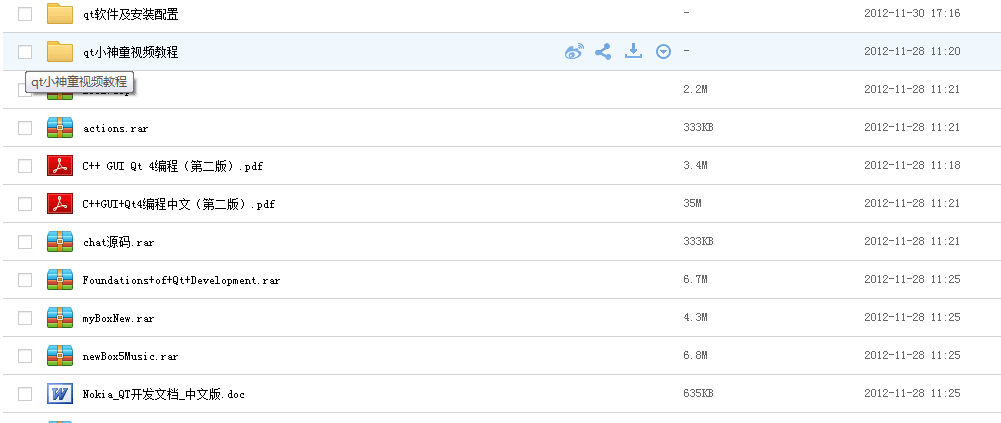The image size is (1001, 423).
Task: Open file Nokia_QT开发文档_中文版.doc
Action: coord(163,394)
